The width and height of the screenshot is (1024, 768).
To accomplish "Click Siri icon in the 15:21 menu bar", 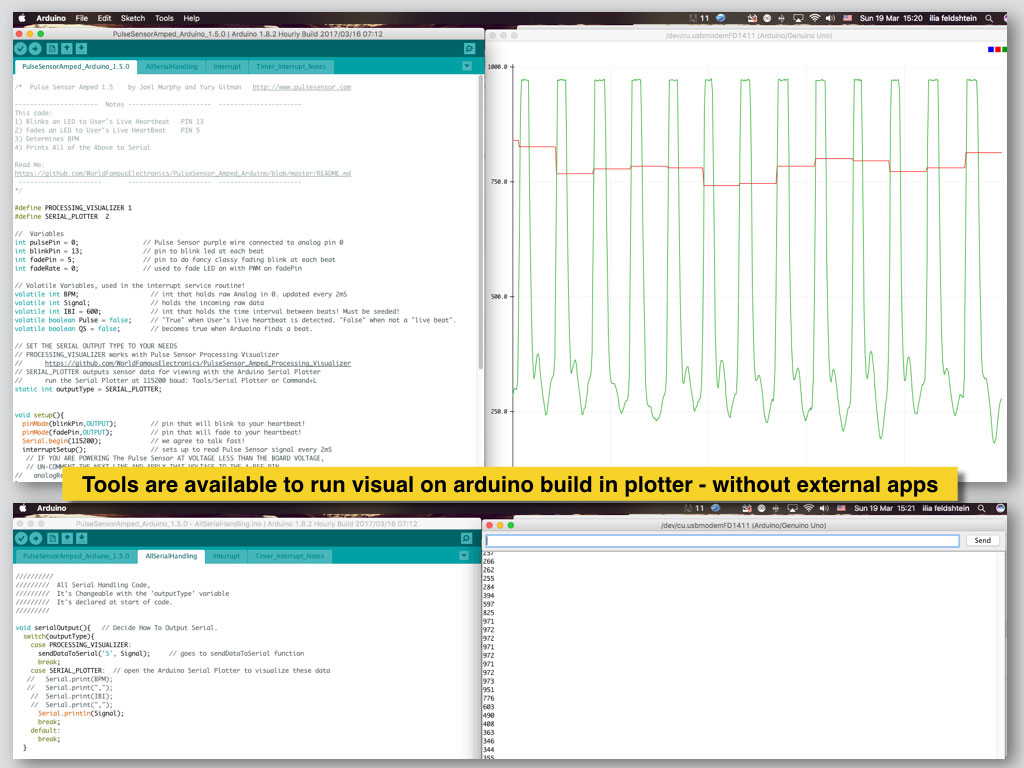I will point(1000,508).
